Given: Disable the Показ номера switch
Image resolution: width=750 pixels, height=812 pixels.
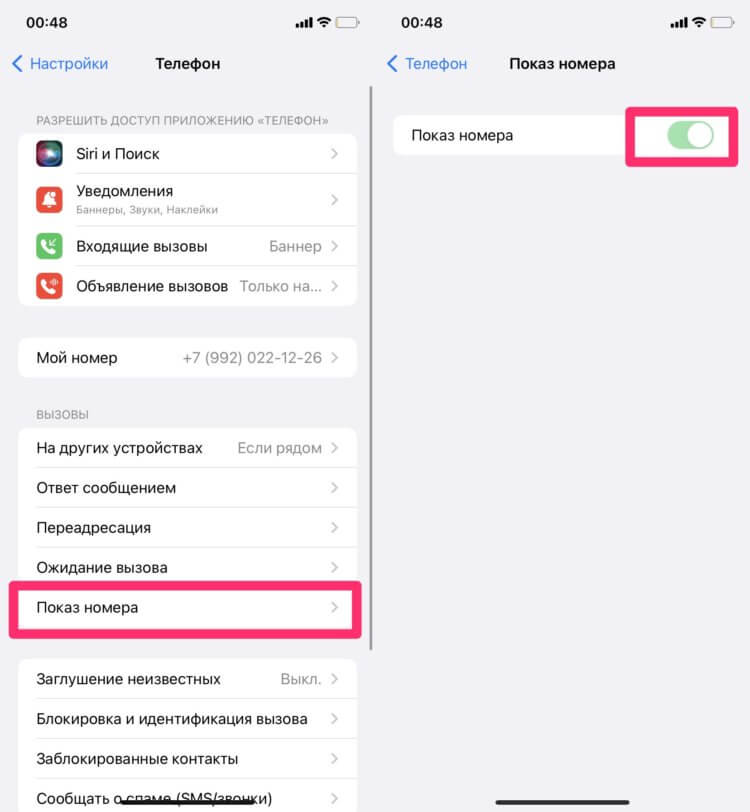Looking at the screenshot, I should point(690,136).
